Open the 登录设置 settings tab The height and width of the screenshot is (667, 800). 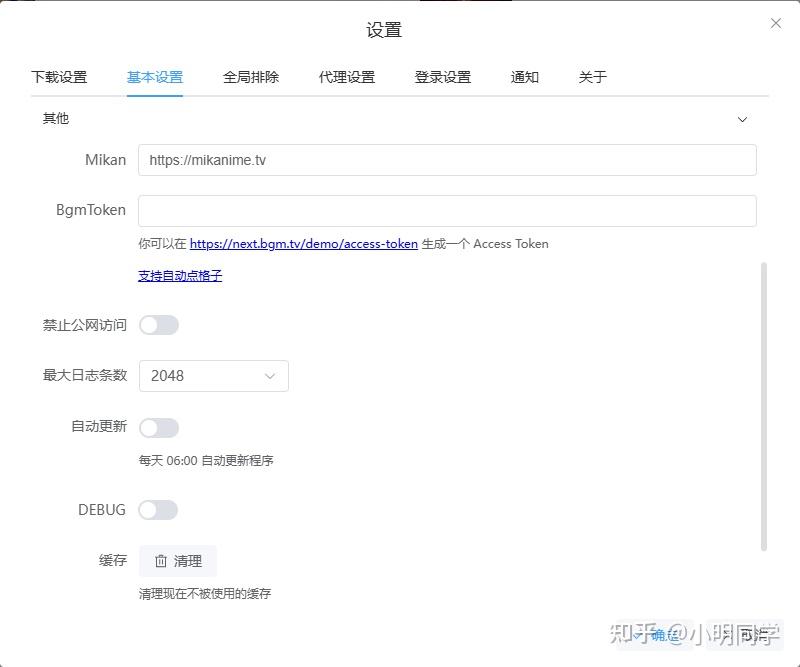click(x=442, y=76)
